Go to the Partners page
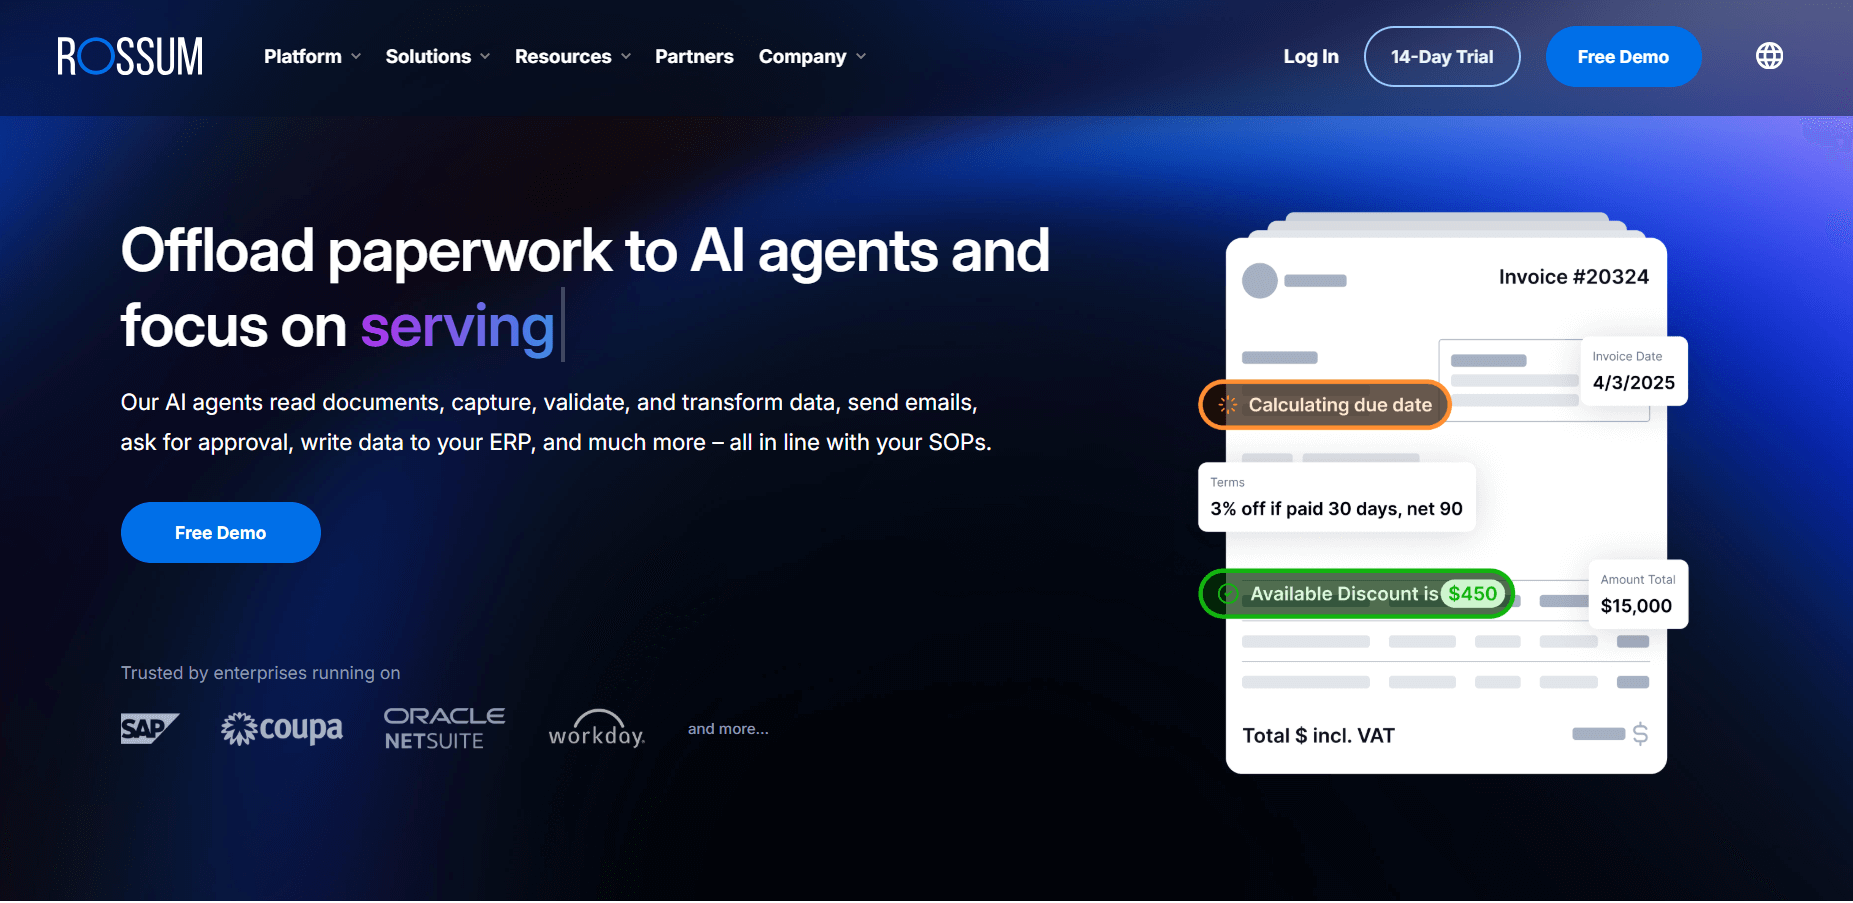This screenshot has height=903, width=1853. (x=694, y=57)
